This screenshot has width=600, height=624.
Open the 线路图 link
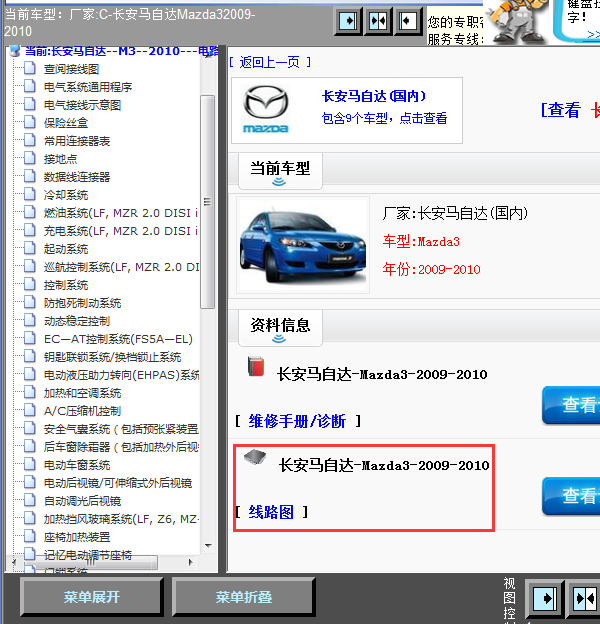coord(271,512)
